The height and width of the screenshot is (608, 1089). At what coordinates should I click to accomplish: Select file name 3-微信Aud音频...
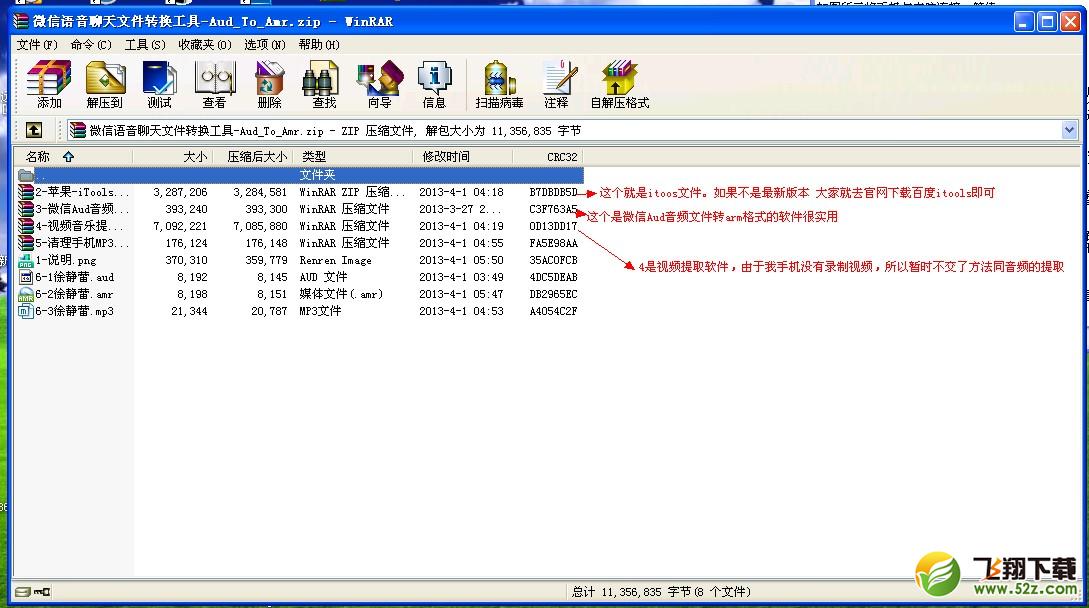82,208
